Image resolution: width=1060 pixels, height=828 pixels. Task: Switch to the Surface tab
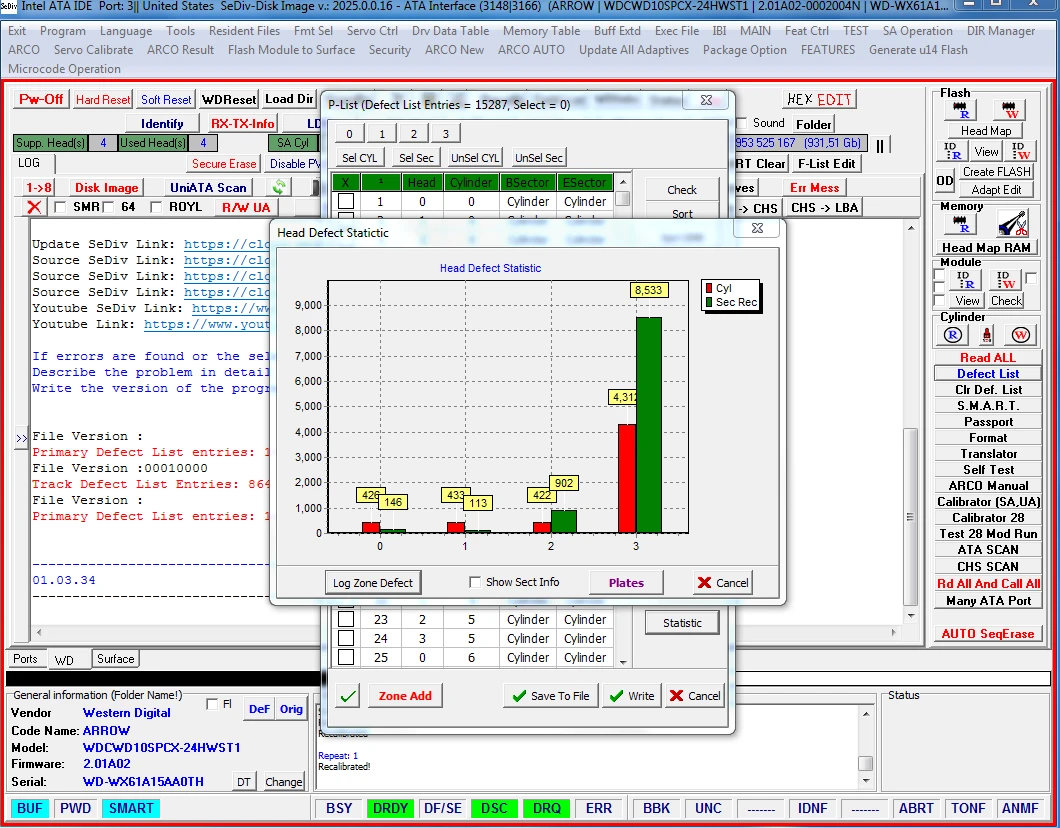[x=116, y=659]
